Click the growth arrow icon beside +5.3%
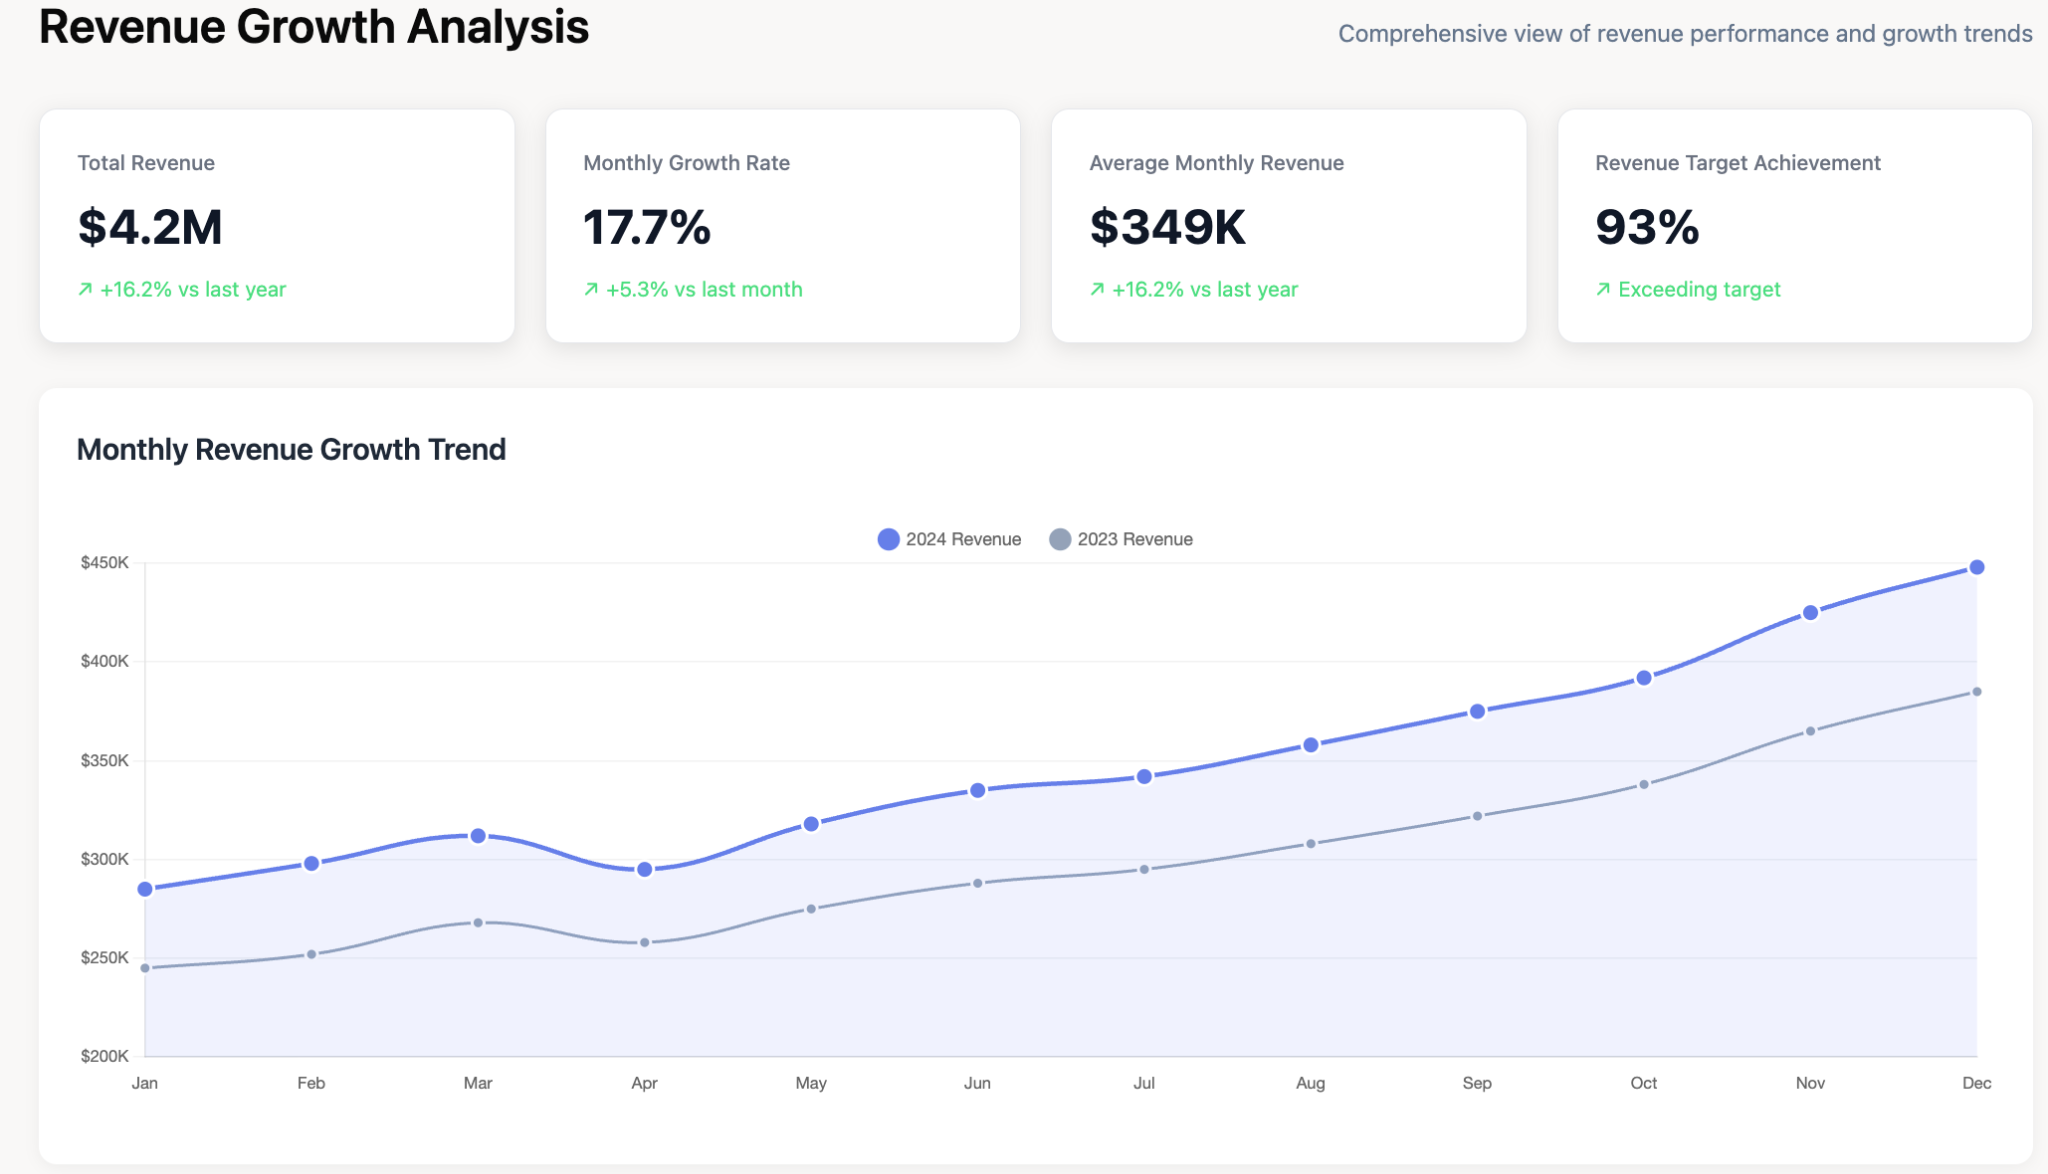 point(591,289)
